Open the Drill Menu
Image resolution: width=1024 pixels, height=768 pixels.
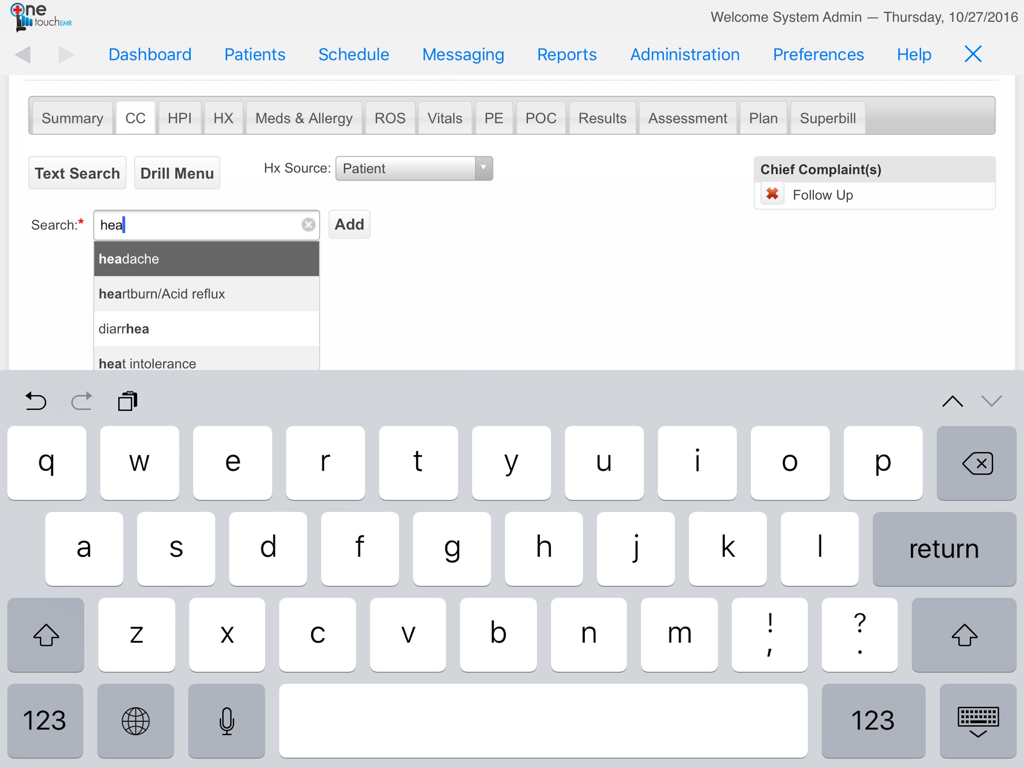point(177,172)
